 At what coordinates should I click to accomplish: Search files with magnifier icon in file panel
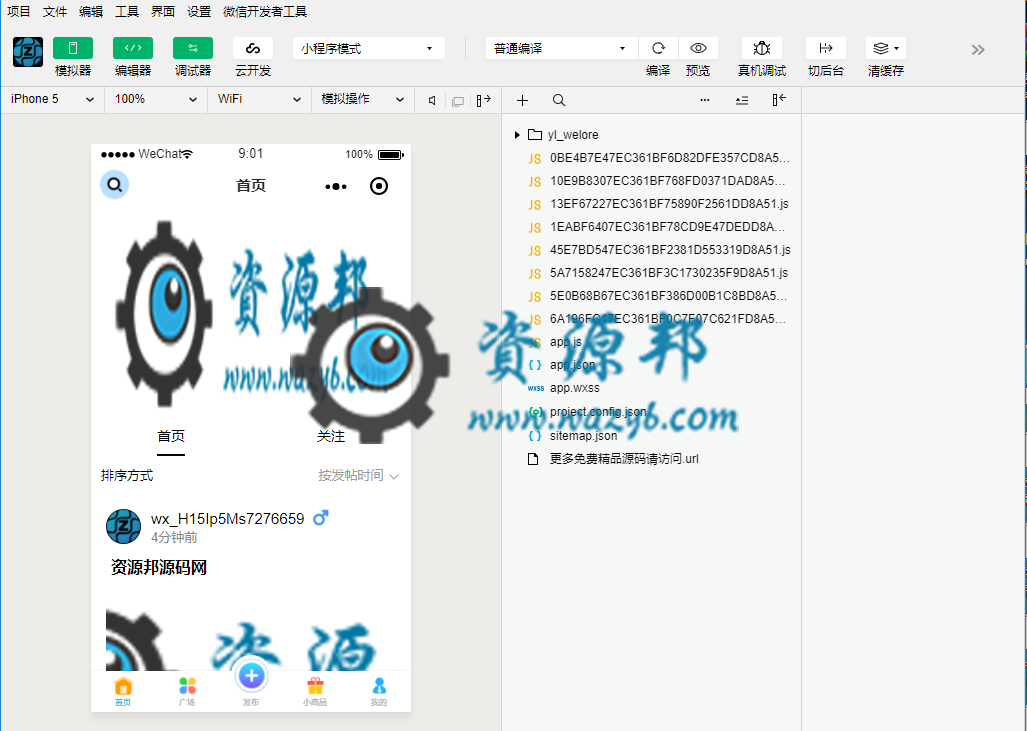tap(559, 100)
